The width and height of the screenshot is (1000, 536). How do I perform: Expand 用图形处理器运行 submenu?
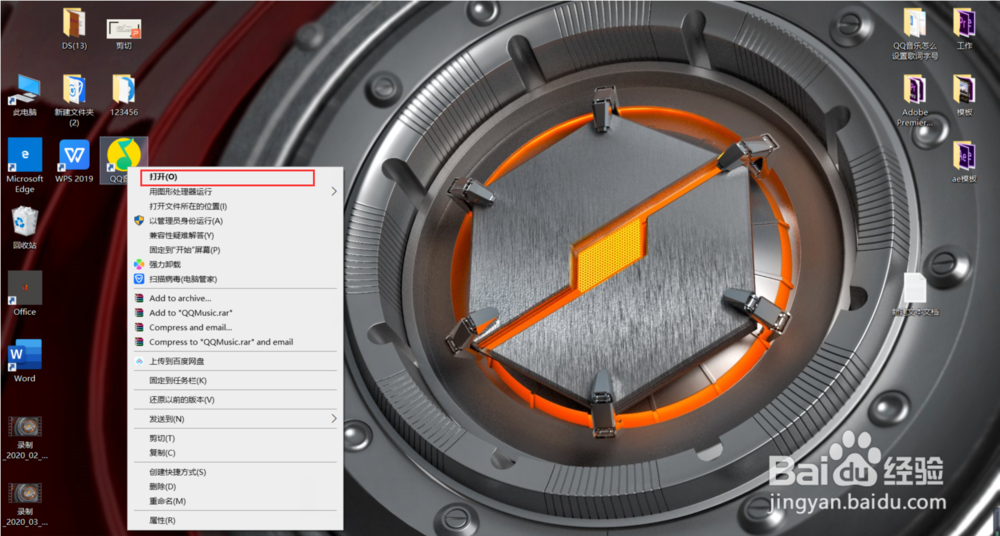click(235, 191)
